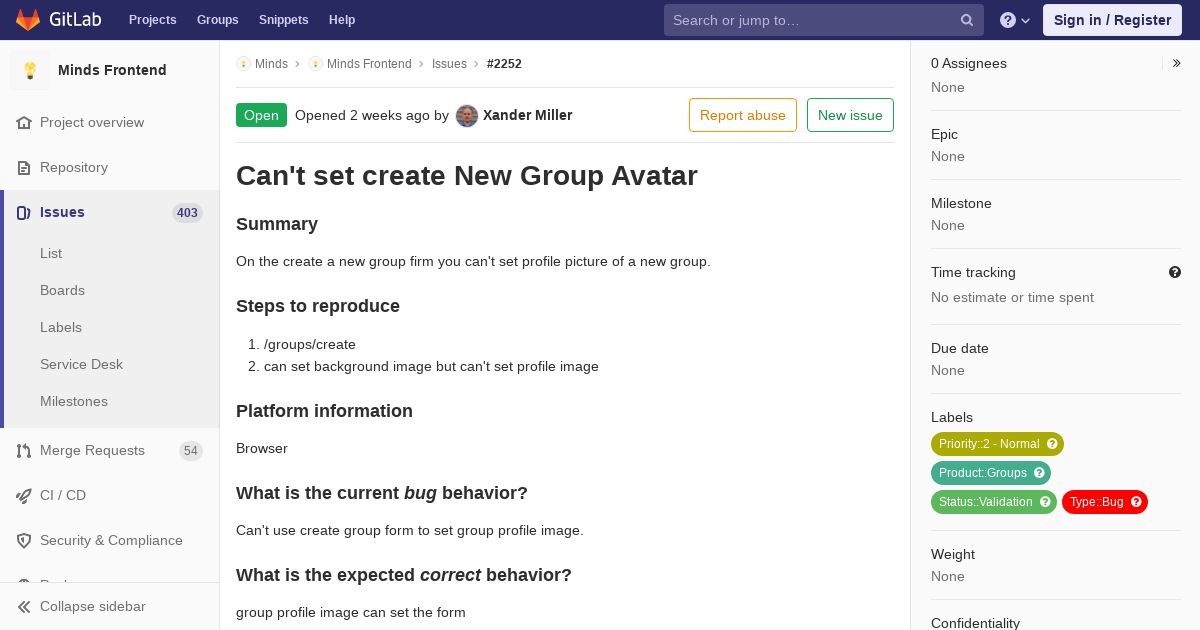
Task: Click the Collapse sidebar double-chevron icon
Action: coord(24,607)
